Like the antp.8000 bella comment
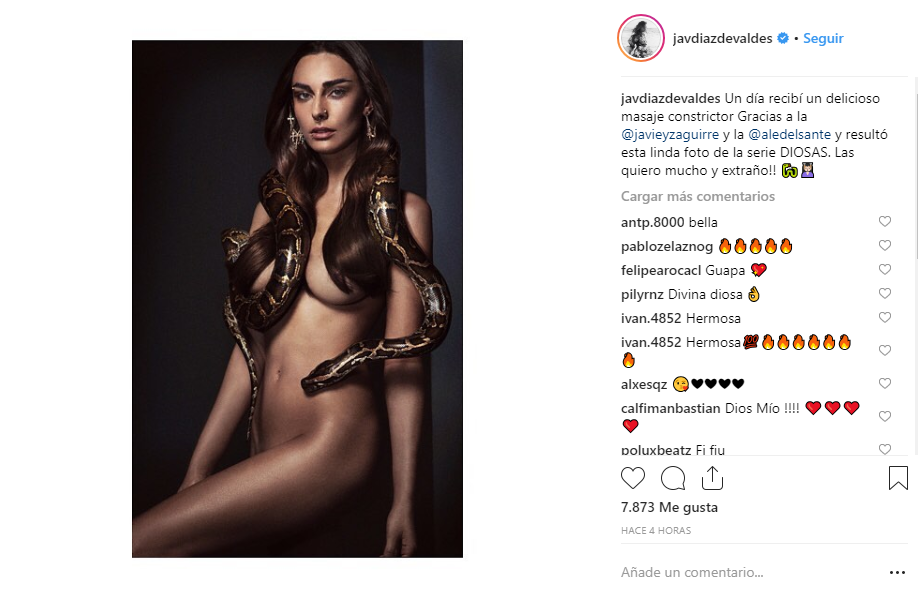Viewport: 918px width, 594px height. tap(885, 221)
